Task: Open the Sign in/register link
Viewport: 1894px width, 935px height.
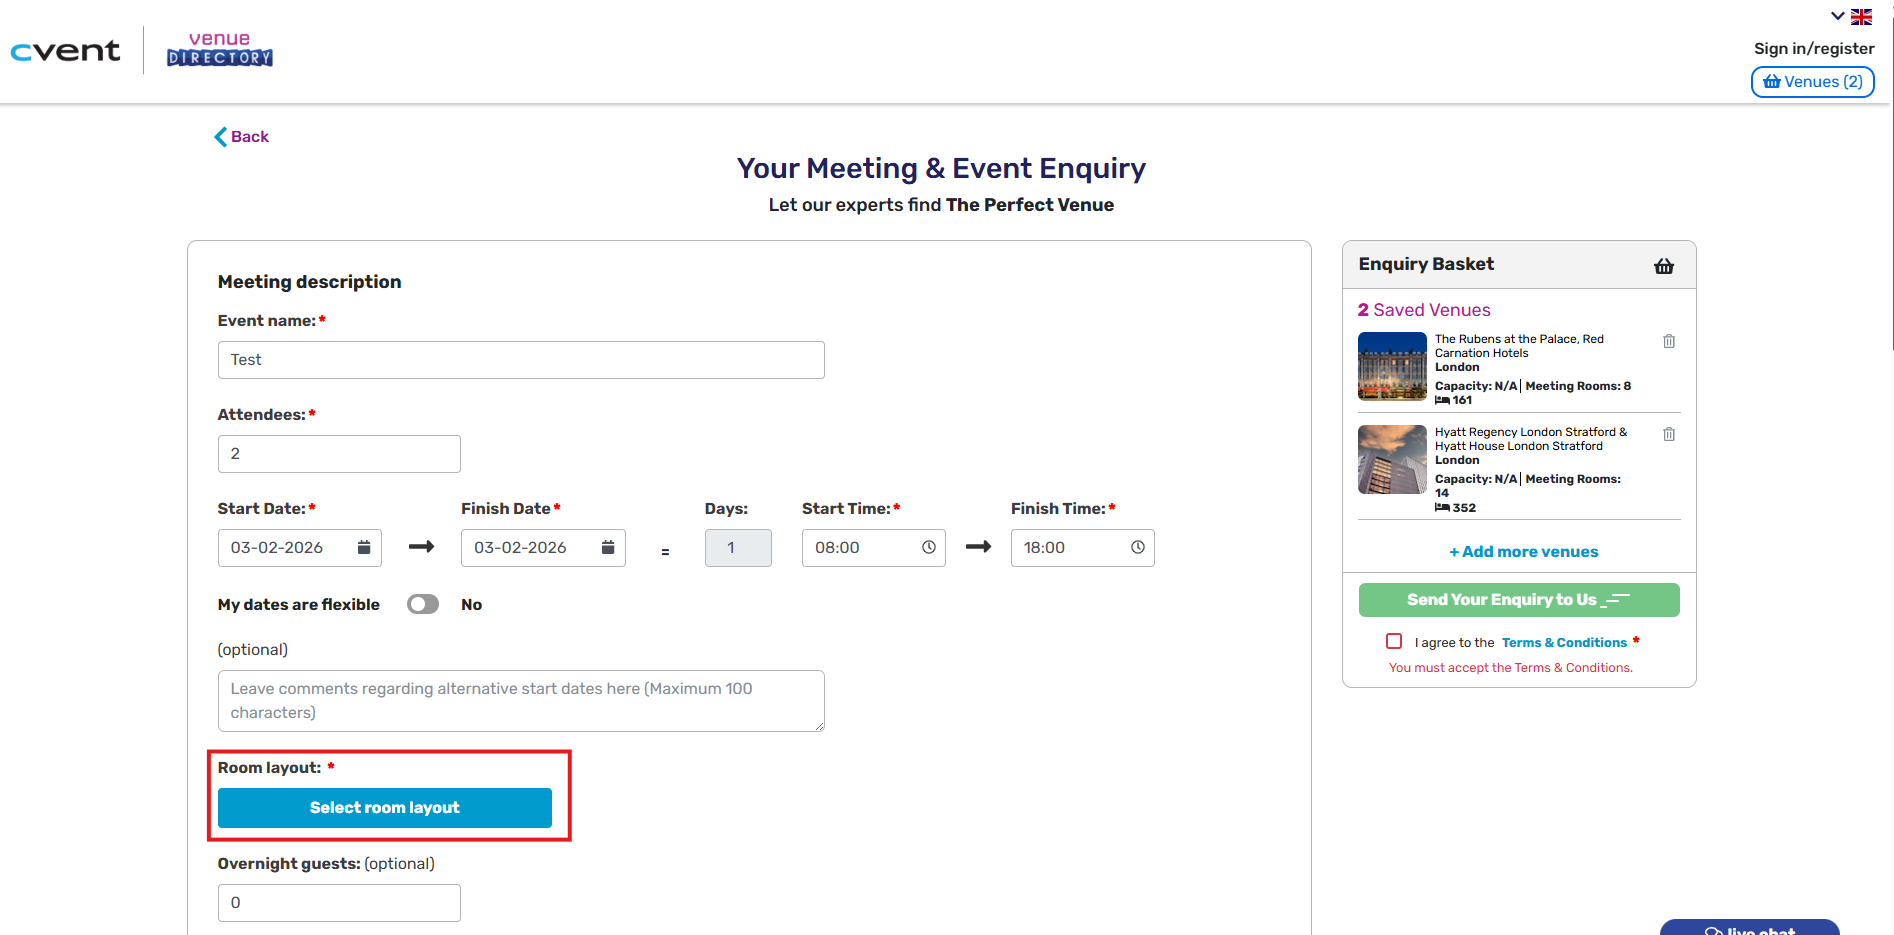Action: coord(1814,48)
